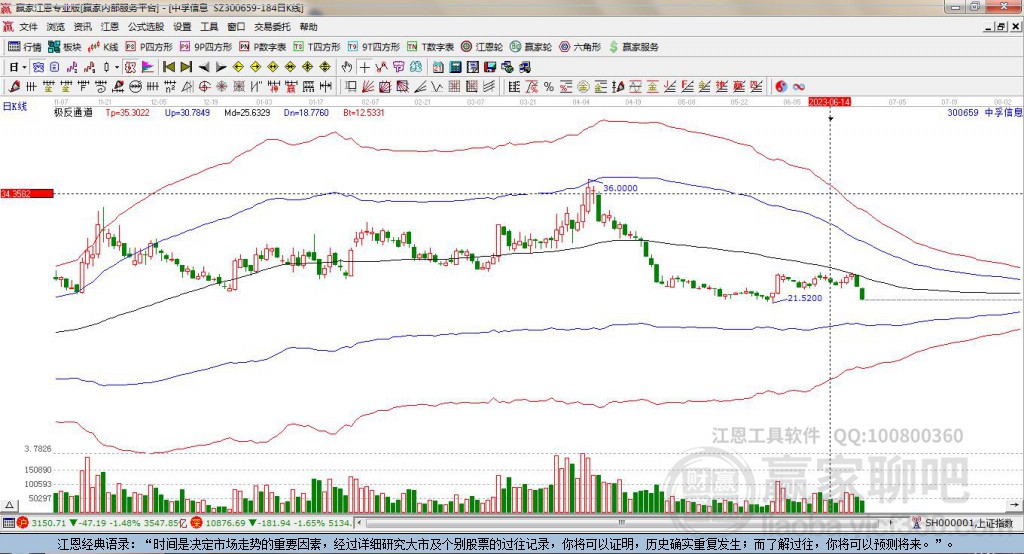Open the 9T四方形 tool
This screenshot has height=554, width=1024.
coord(374,47)
